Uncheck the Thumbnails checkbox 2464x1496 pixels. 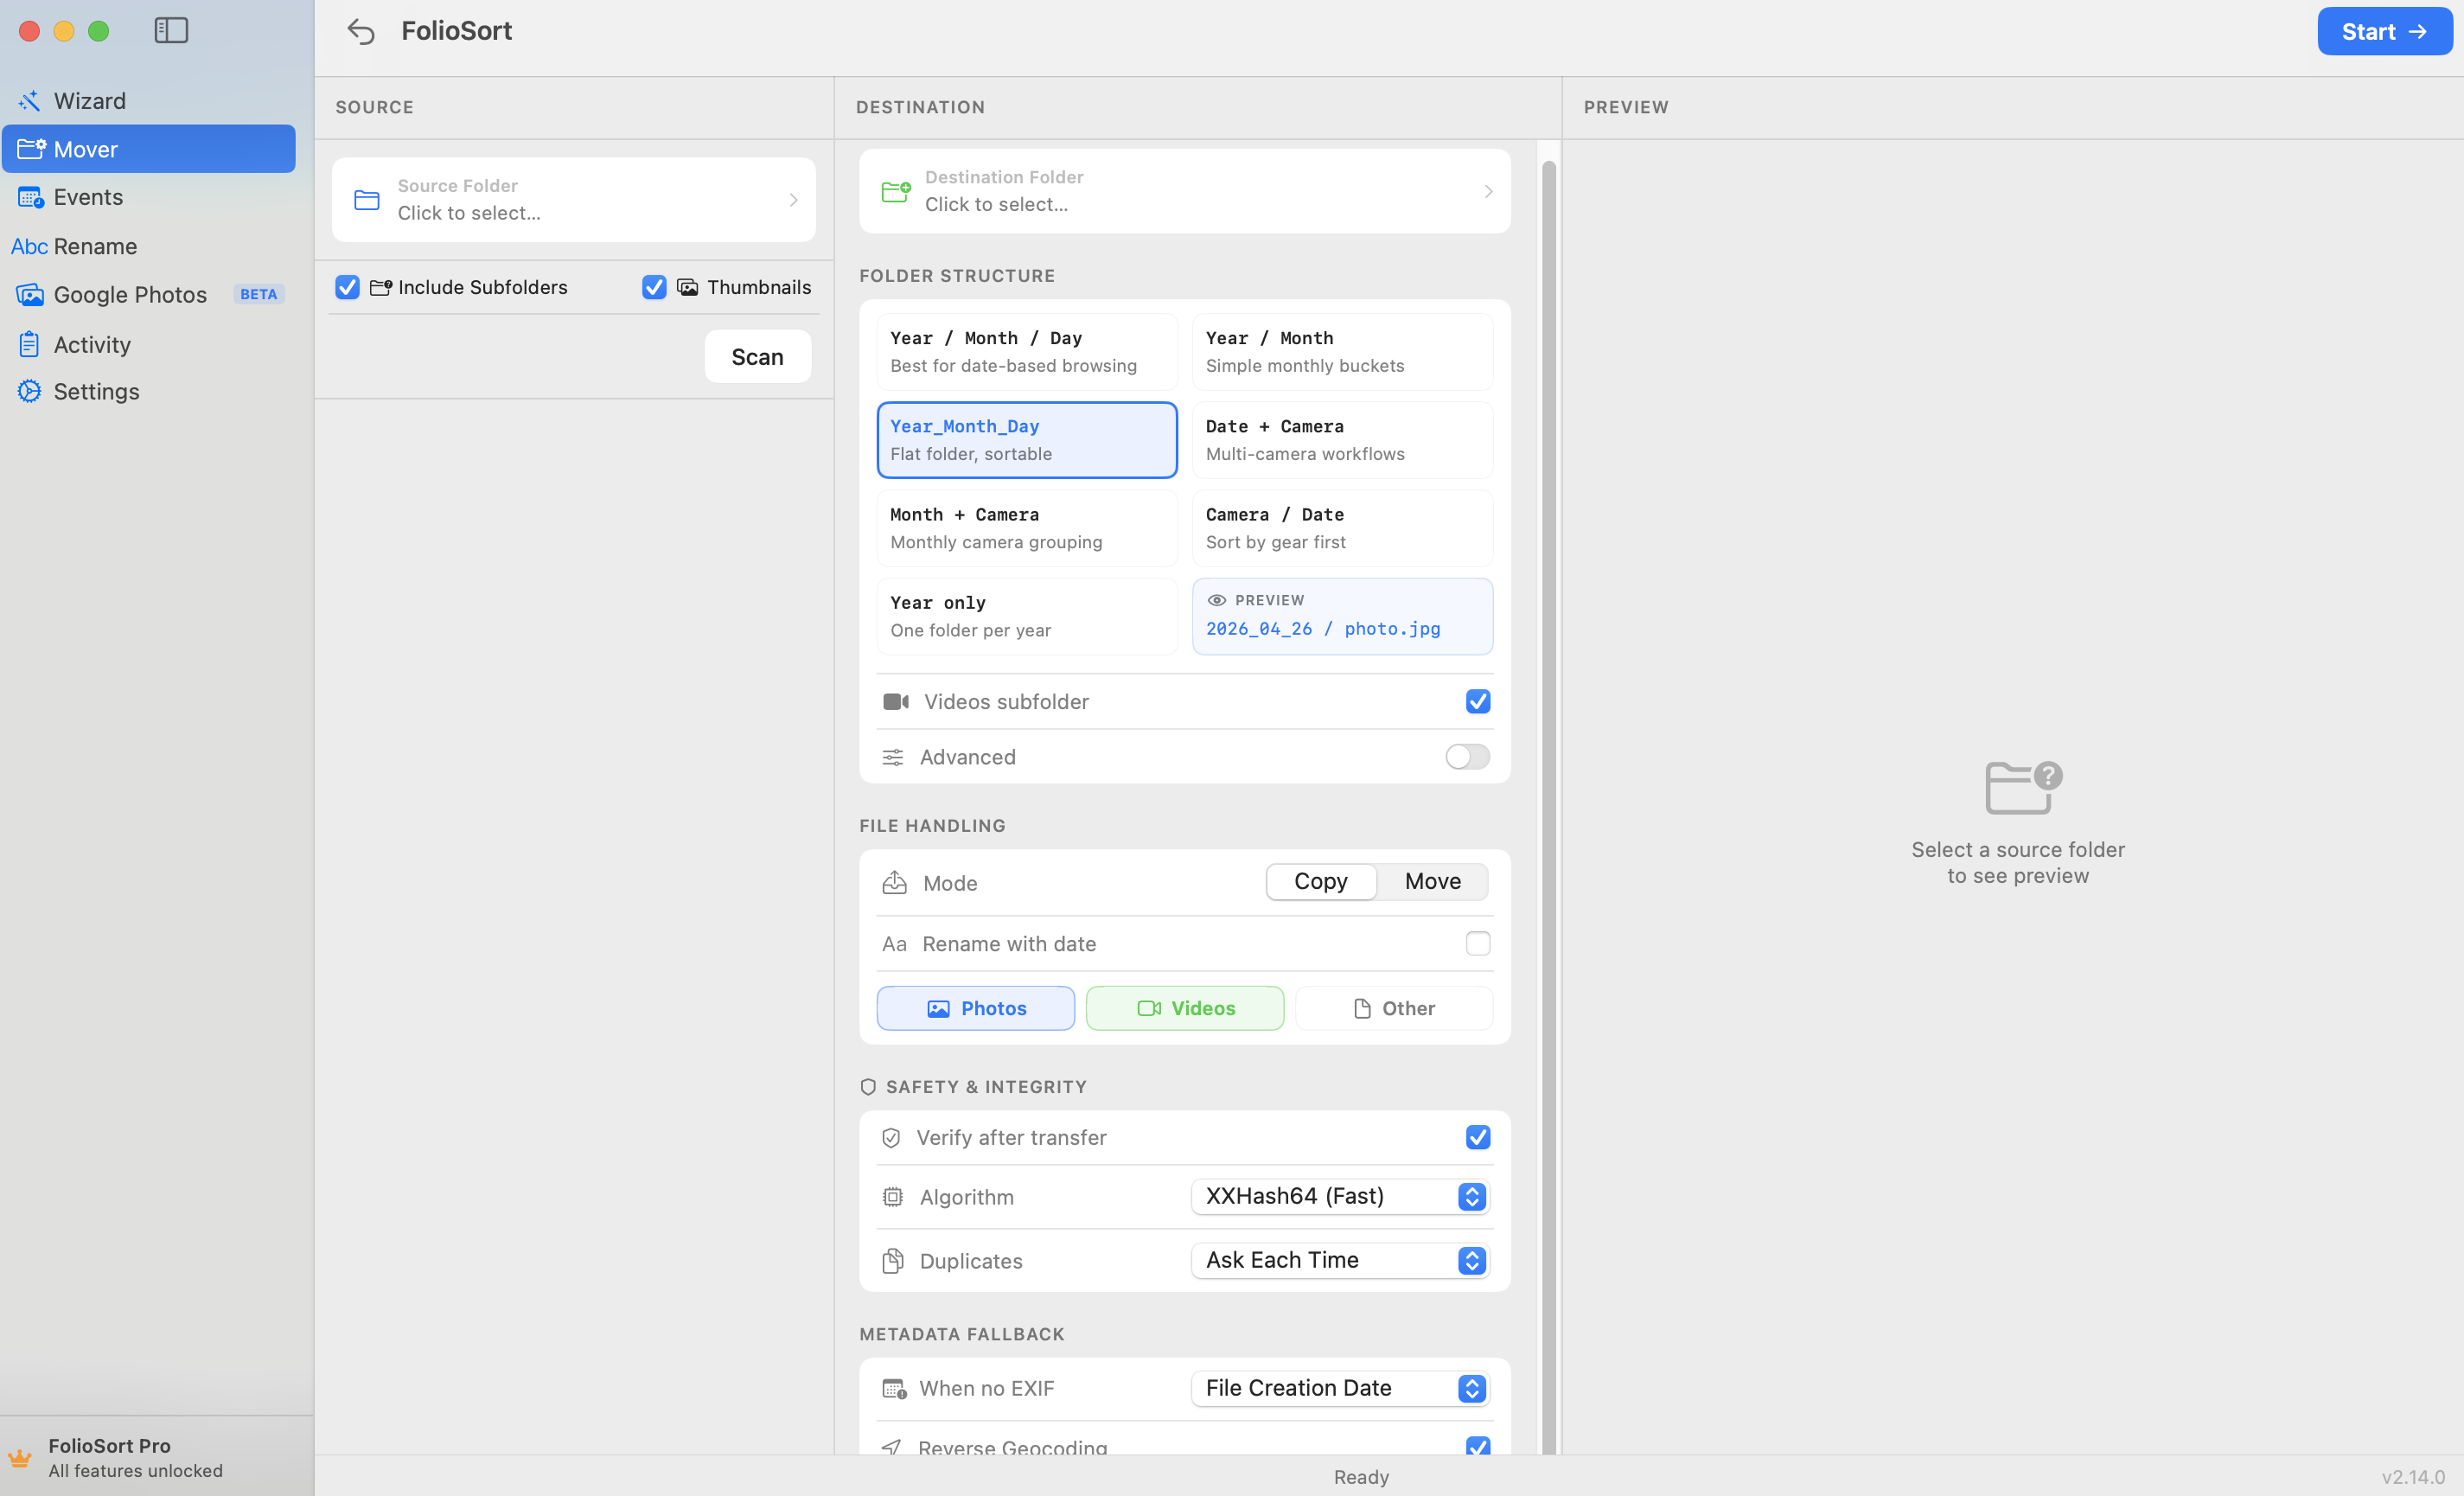[x=654, y=287]
